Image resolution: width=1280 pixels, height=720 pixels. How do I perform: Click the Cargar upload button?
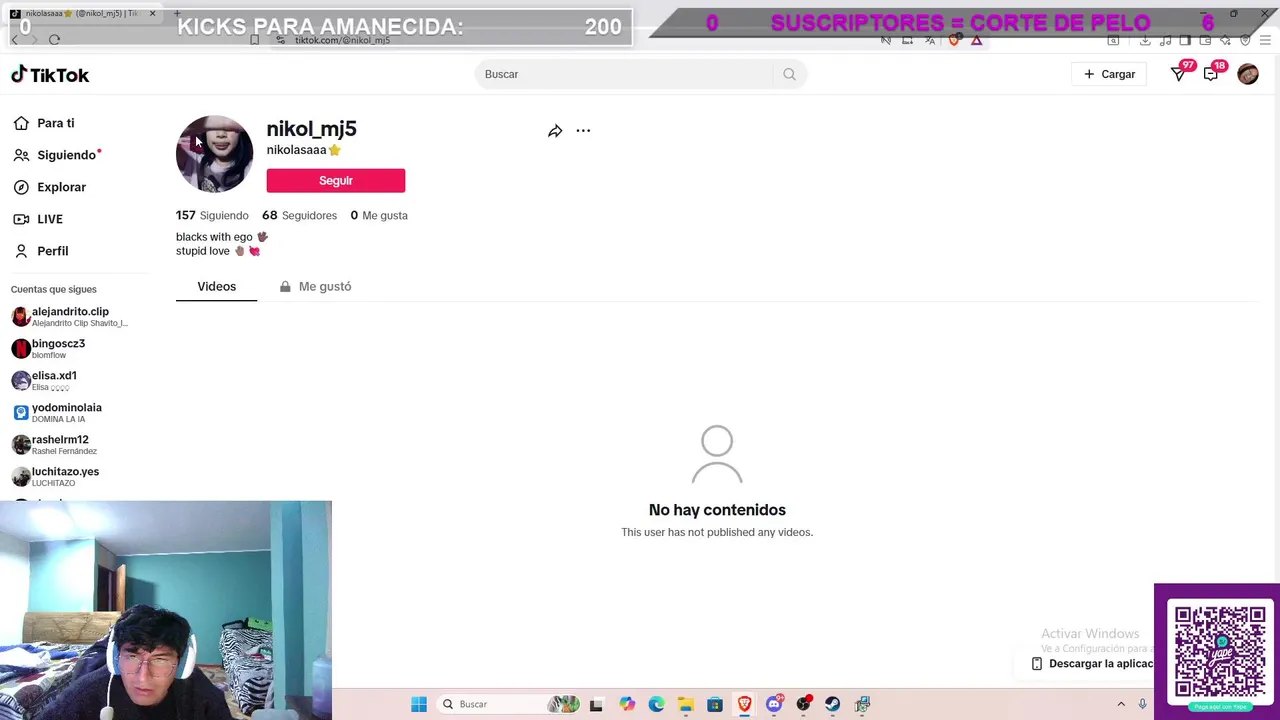click(1109, 74)
